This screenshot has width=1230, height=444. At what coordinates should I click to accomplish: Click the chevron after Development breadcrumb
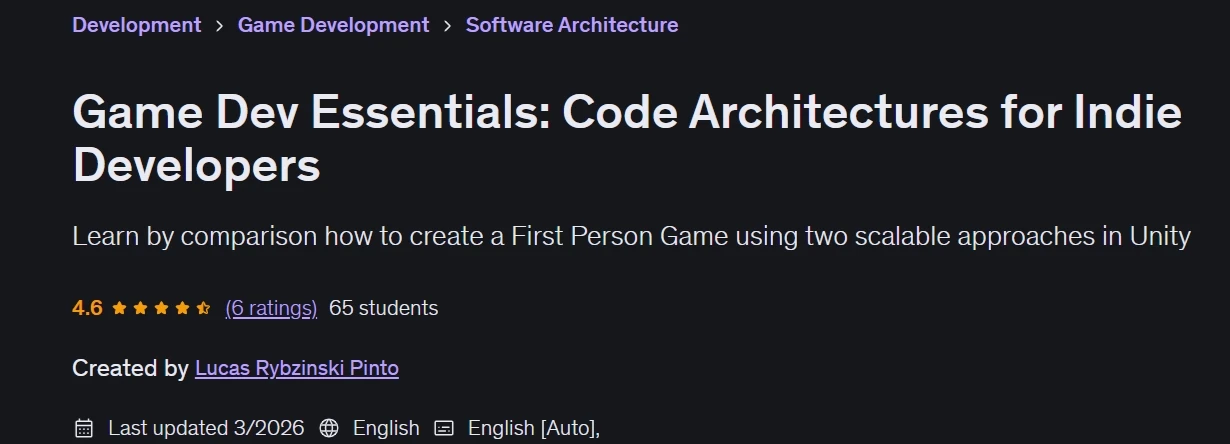[x=219, y=25]
